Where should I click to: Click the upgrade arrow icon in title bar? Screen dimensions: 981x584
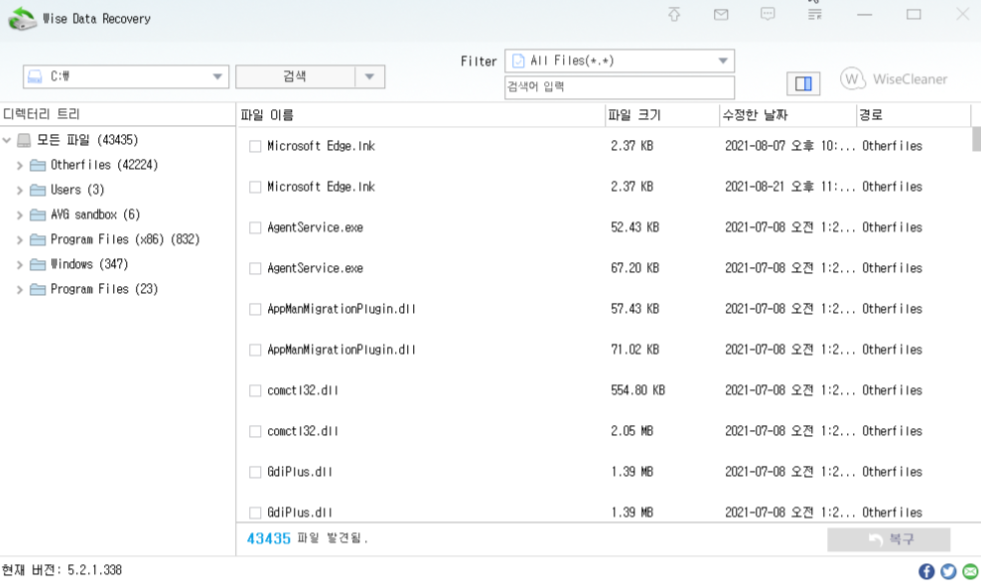point(674,14)
